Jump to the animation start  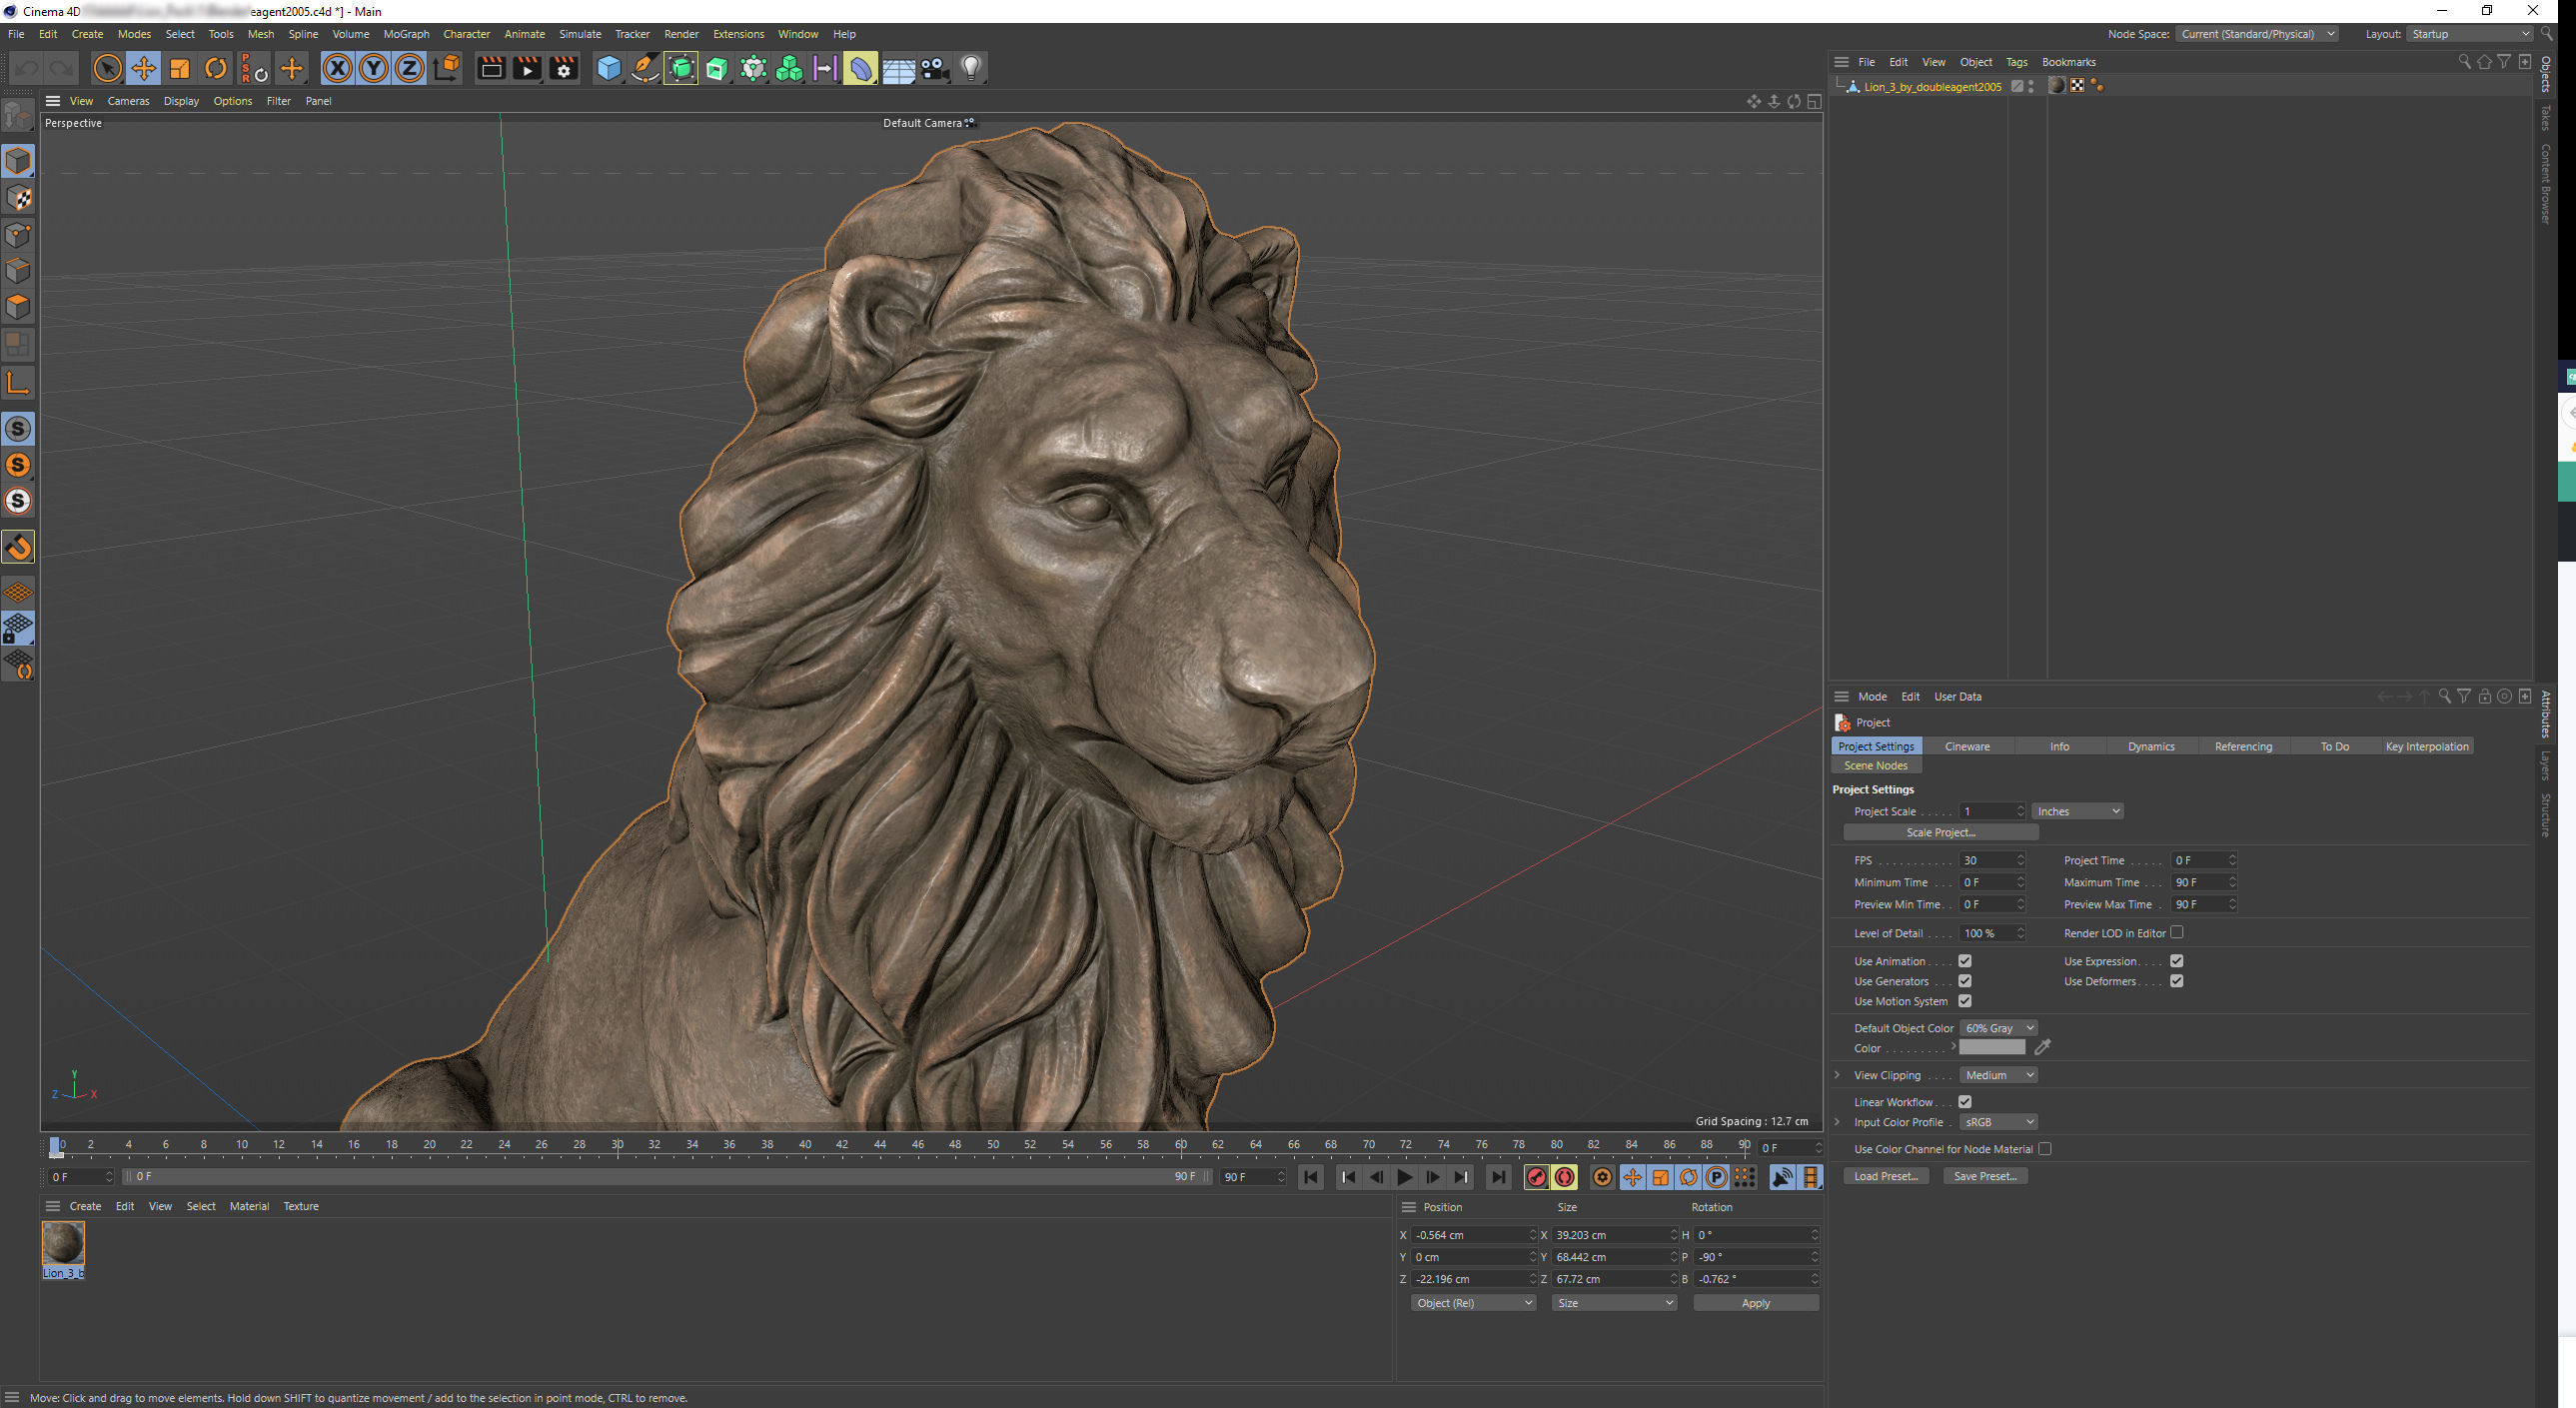click(x=1310, y=1177)
